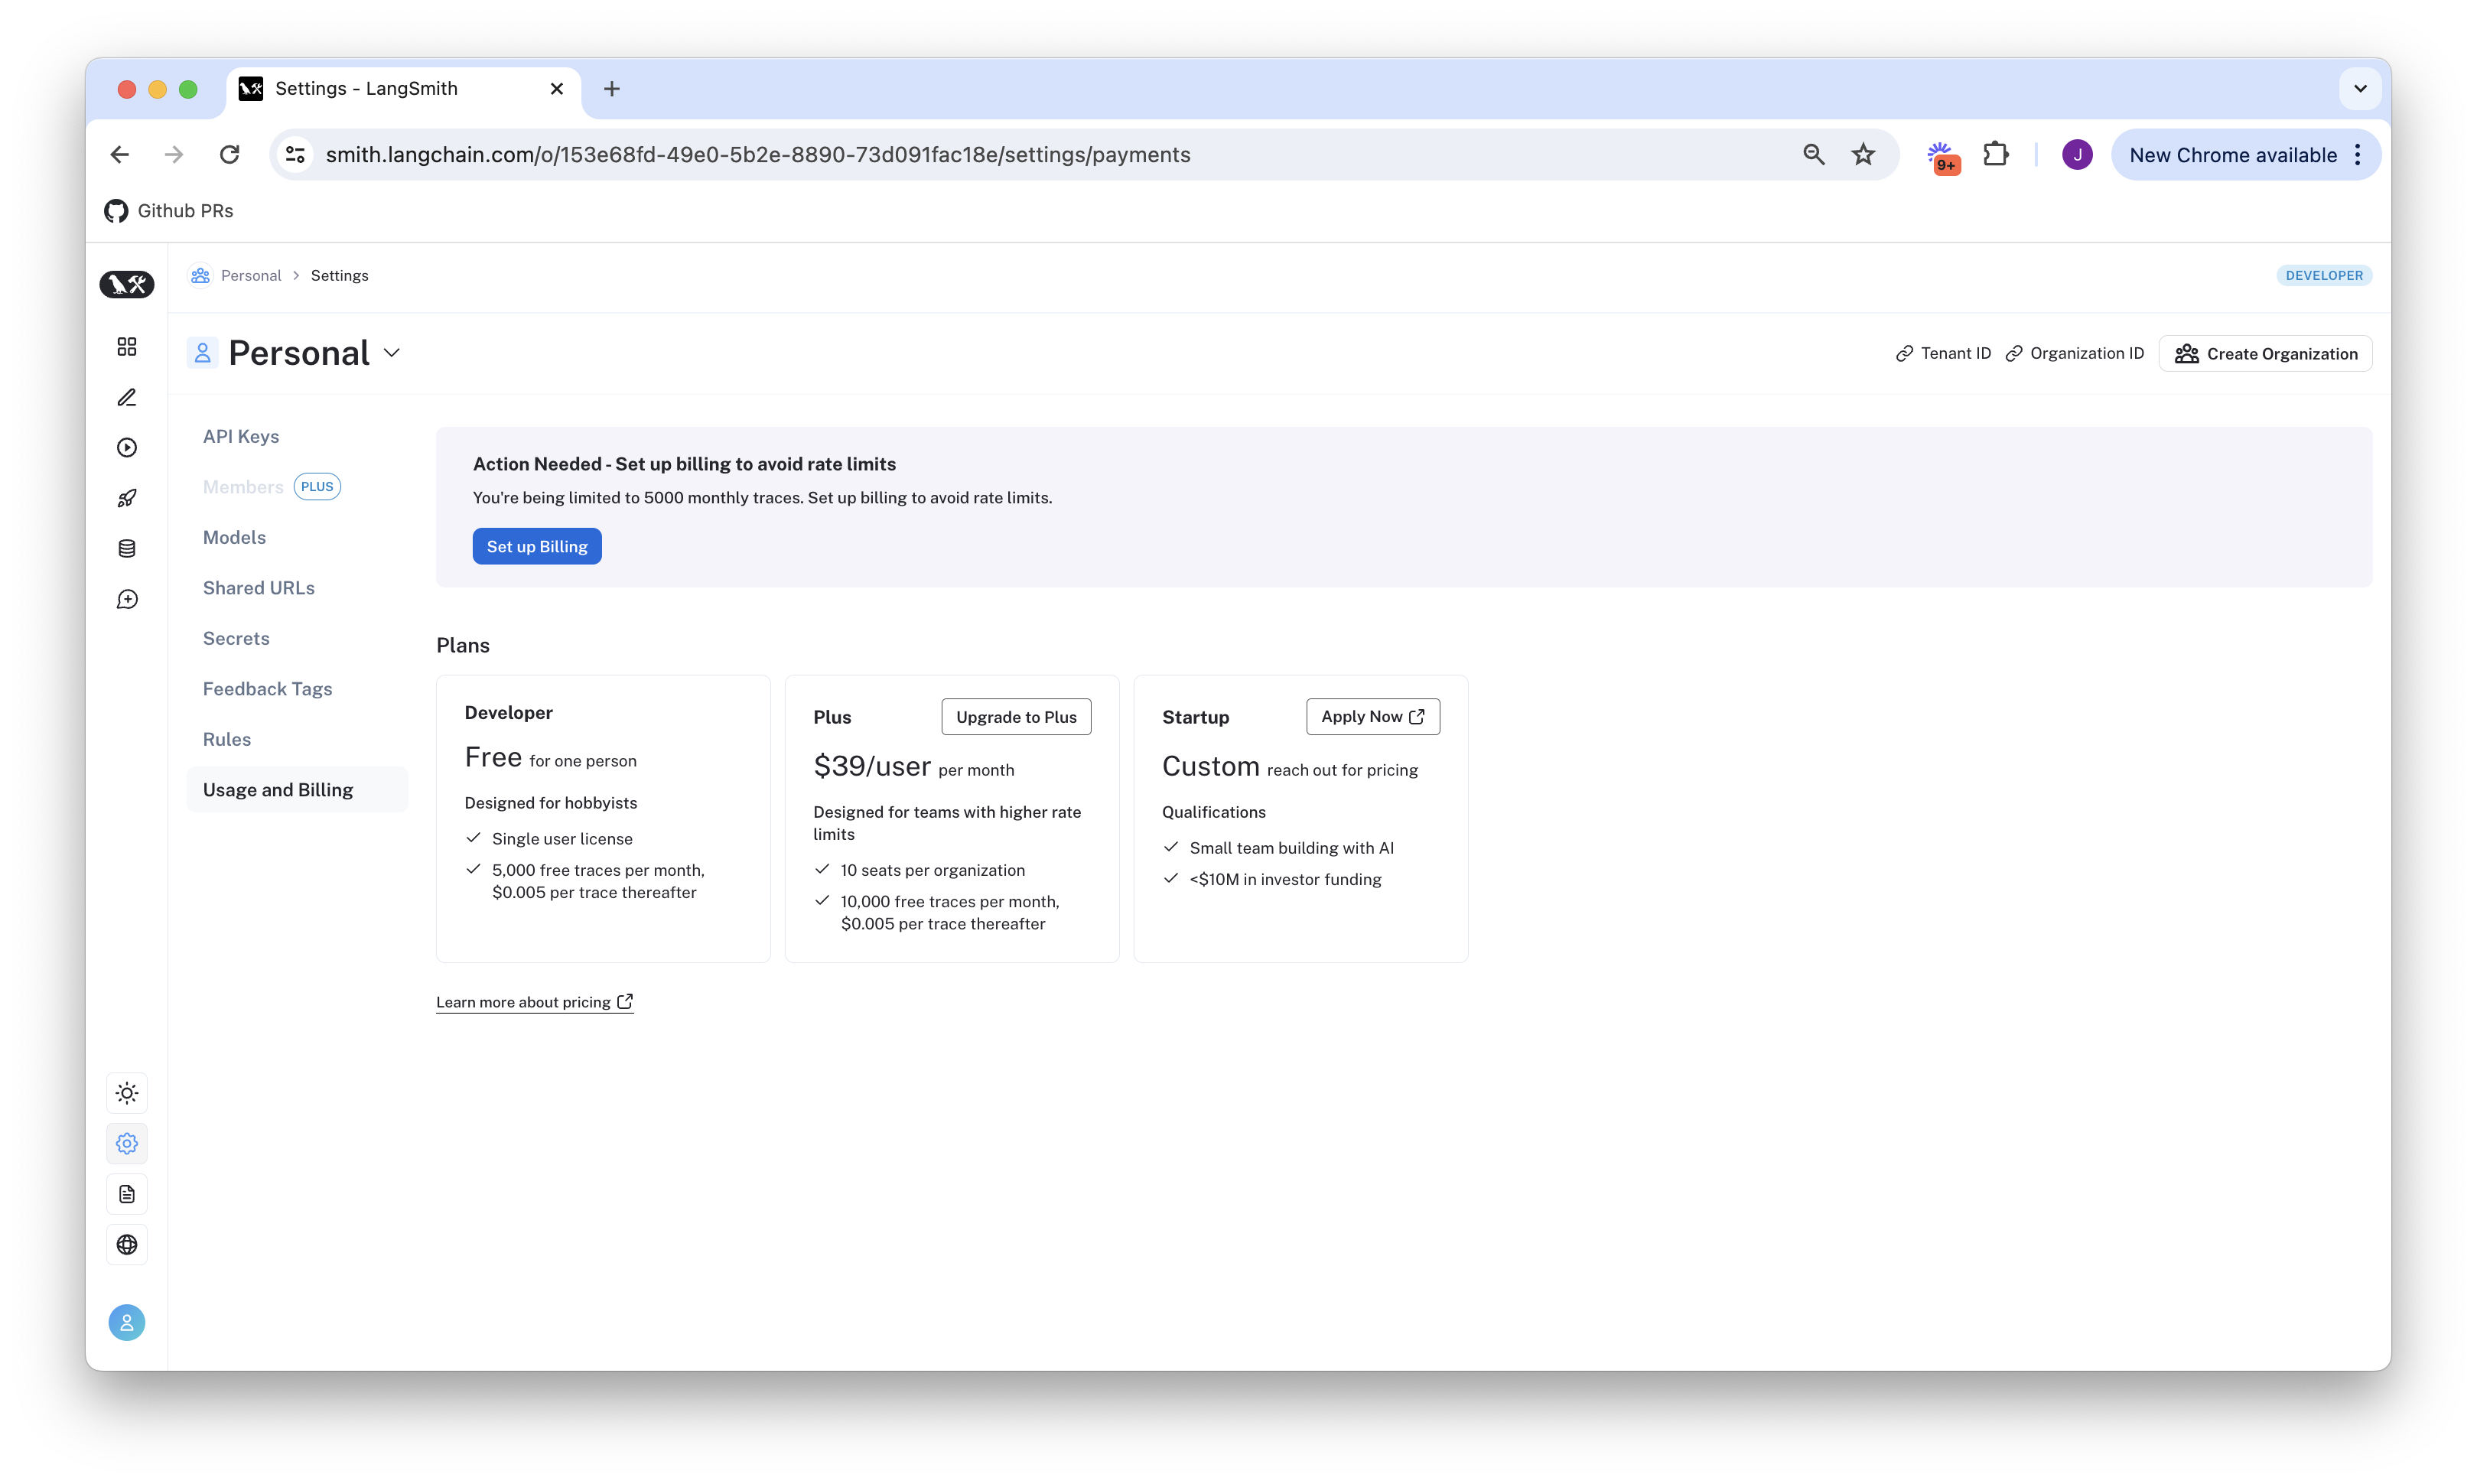2477x1484 pixels.
Task: Click the globe icon in sidebar
Action: 126,1244
